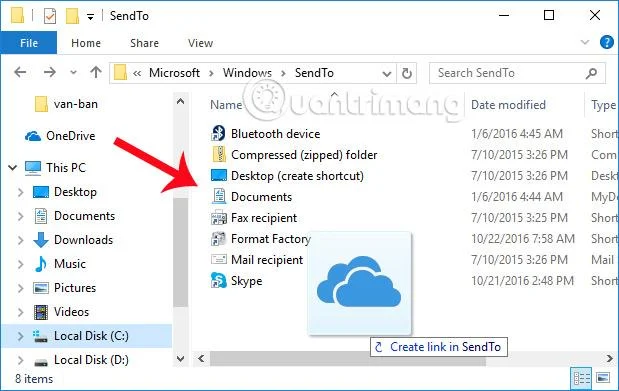
Task: Open Customize Quick Access Toolbar dropdown
Action: pyautogui.click(x=90, y=17)
